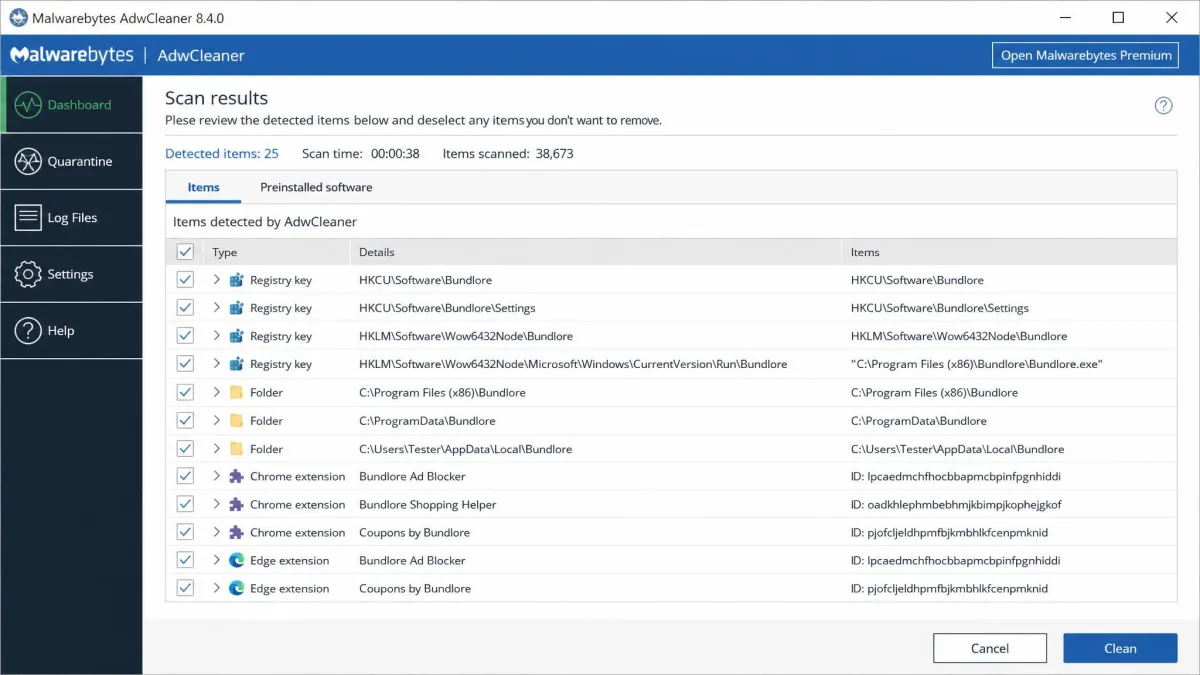
Task: Uncheck the Edge Bundlore Ad Blocker extension
Action: pos(185,560)
